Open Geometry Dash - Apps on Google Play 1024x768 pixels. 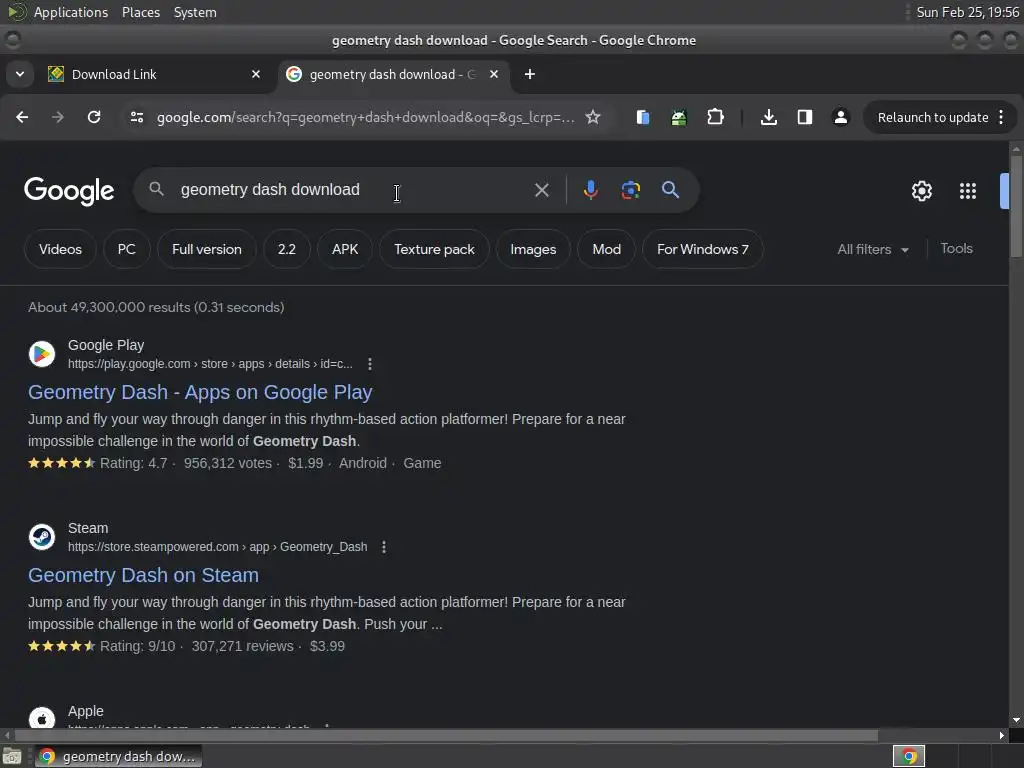pyautogui.click(x=200, y=392)
